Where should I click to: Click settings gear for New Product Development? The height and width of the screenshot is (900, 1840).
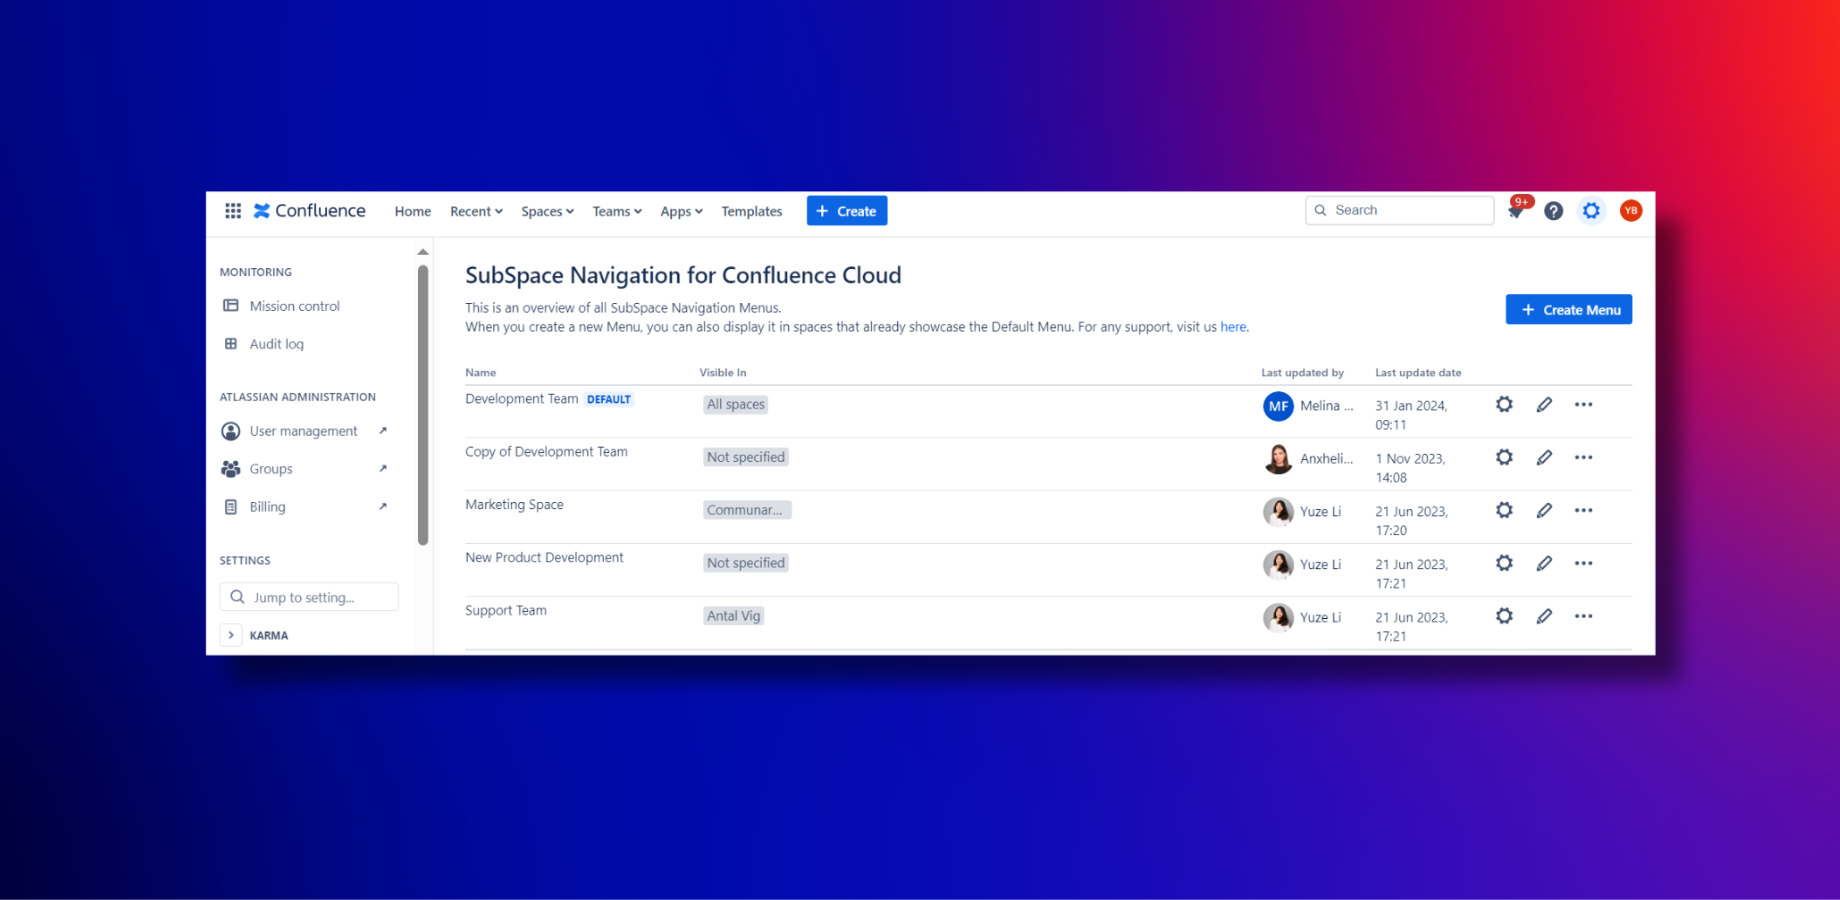(1504, 564)
